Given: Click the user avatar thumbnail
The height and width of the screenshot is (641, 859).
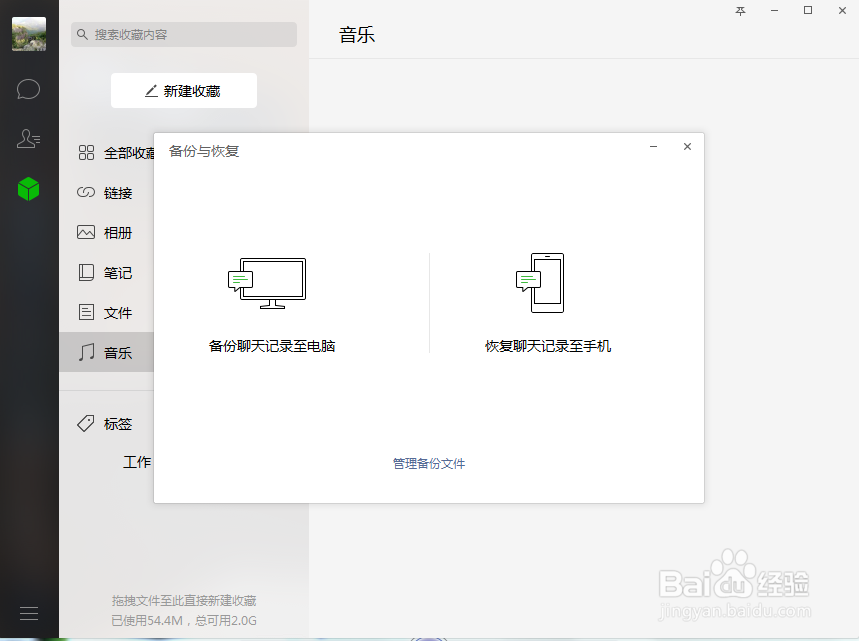Looking at the screenshot, I should pyautogui.click(x=28, y=33).
